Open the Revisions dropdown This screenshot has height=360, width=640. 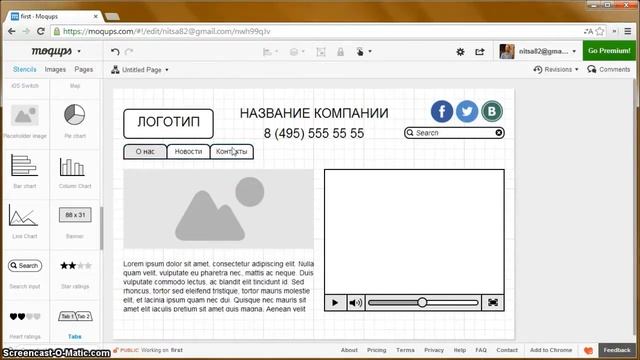click(x=556, y=69)
